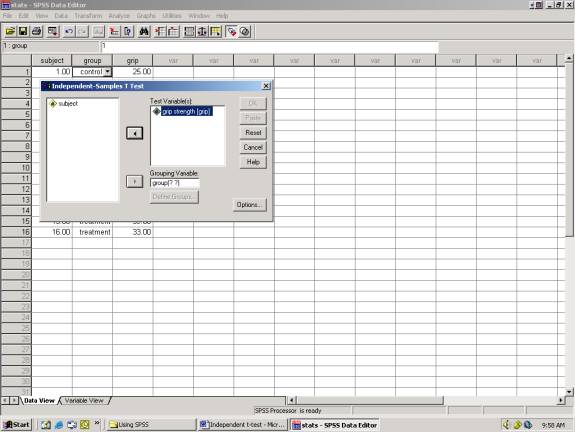Click the Insert Case toolbar icon
Image resolution: width=575 pixels, height=432 pixels.
[x=160, y=32]
